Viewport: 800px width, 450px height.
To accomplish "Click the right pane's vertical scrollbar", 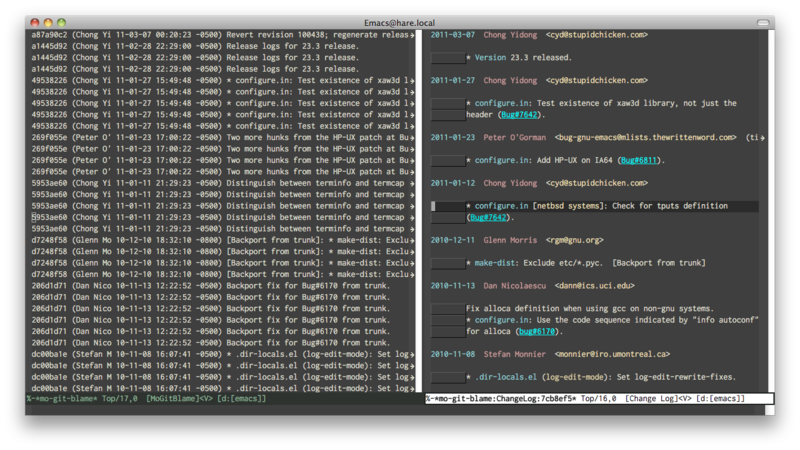I will pos(771,211).
